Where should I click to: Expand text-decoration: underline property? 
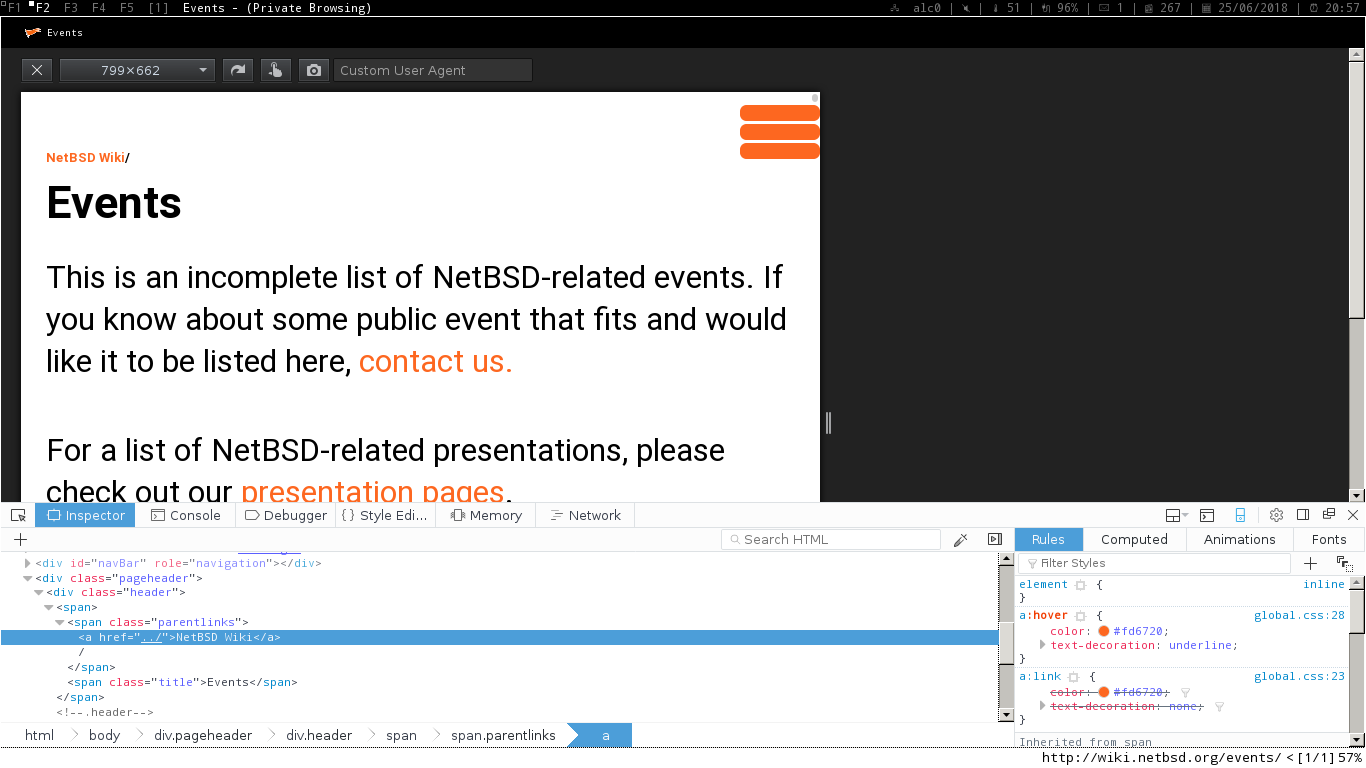click(1043, 645)
